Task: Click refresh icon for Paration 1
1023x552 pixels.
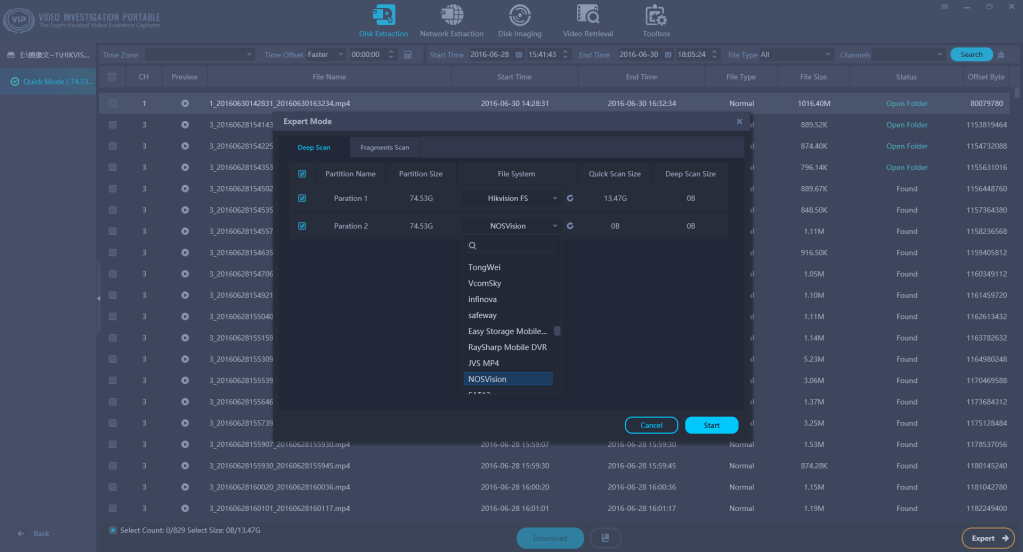Action: 569,198
